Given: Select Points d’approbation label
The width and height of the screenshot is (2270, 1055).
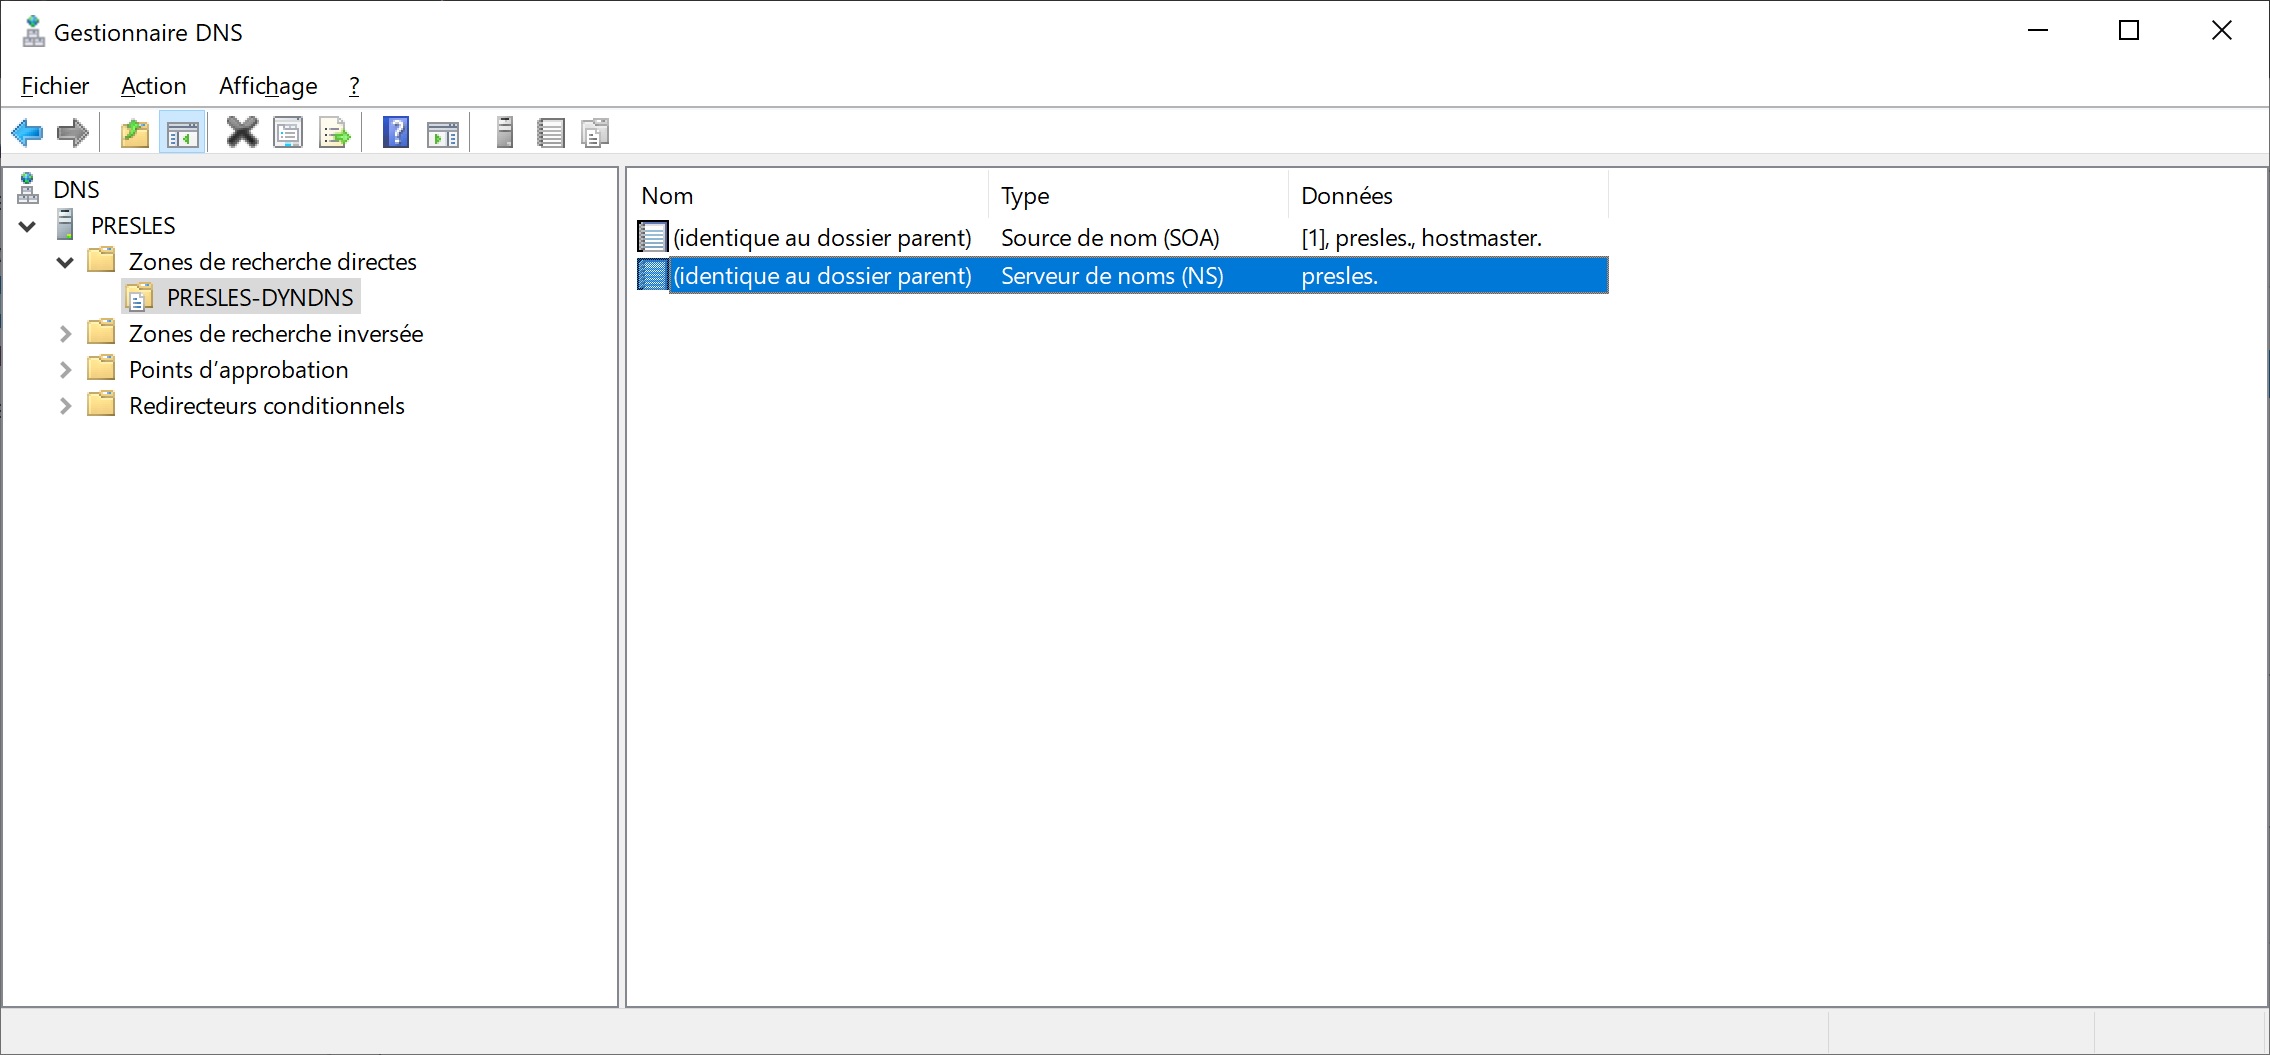Looking at the screenshot, I should (239, 369).
